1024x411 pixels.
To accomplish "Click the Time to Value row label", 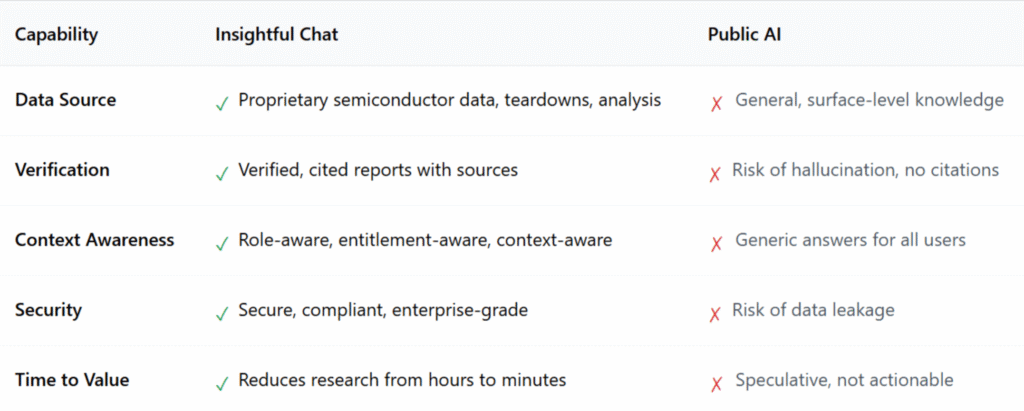I will 72,380.
